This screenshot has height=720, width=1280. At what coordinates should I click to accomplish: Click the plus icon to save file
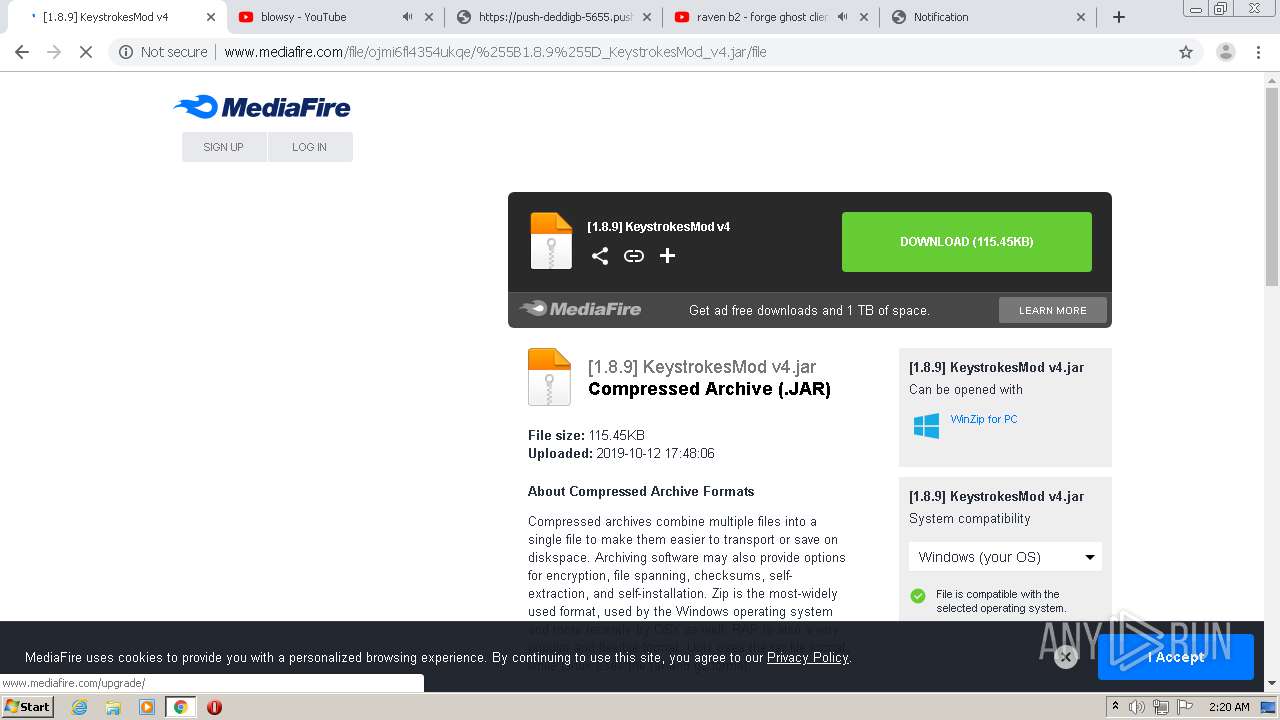coord(668,256)
